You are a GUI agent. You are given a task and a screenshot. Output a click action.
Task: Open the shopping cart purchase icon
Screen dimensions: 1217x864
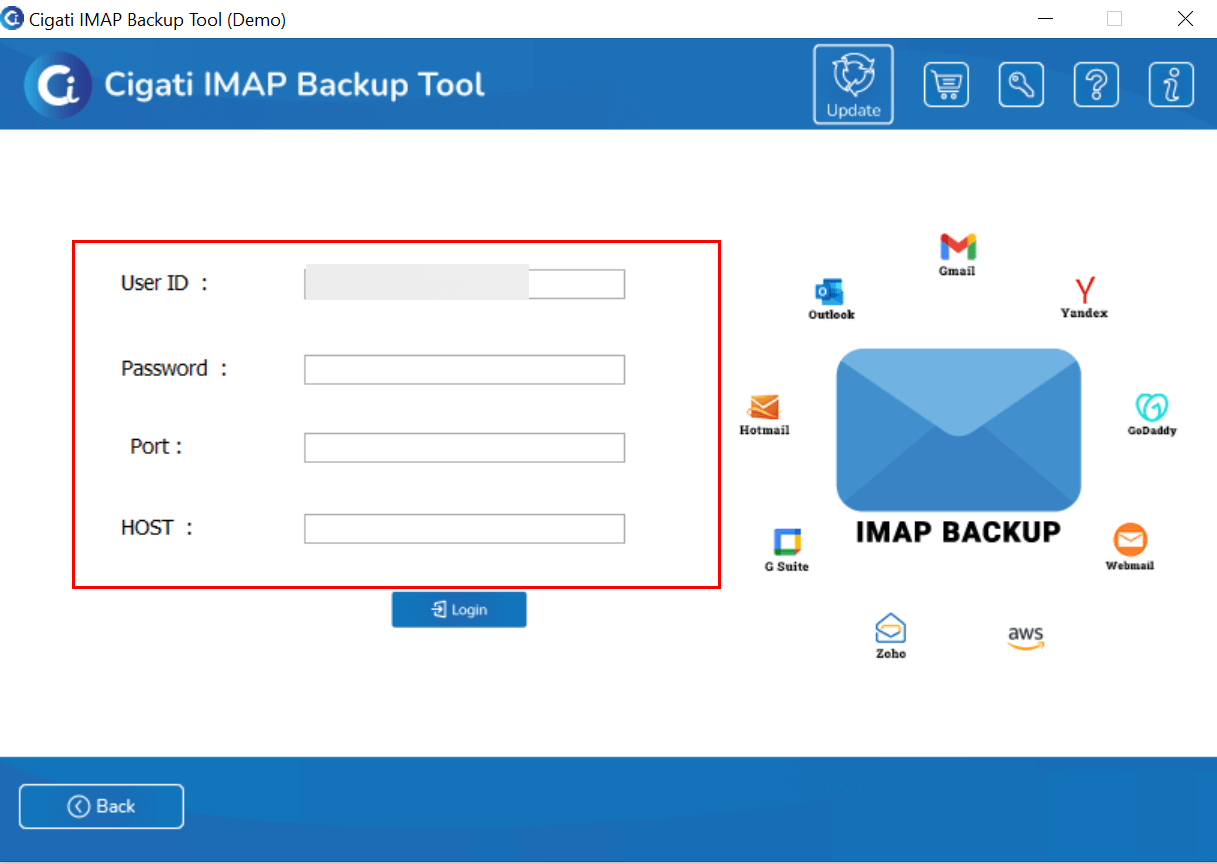[x=946, y=85]
